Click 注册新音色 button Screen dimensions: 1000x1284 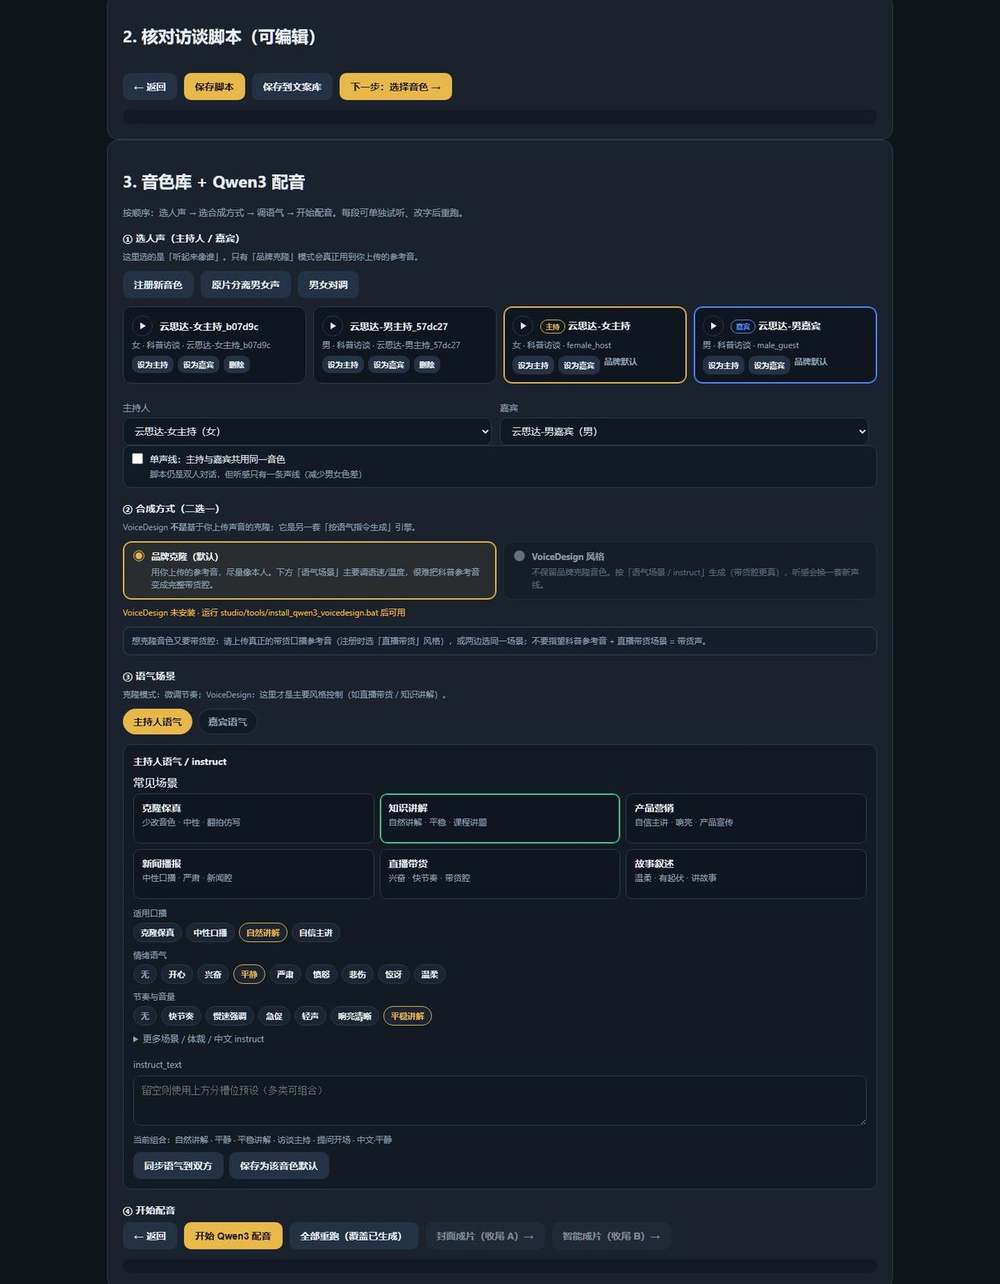158,285
